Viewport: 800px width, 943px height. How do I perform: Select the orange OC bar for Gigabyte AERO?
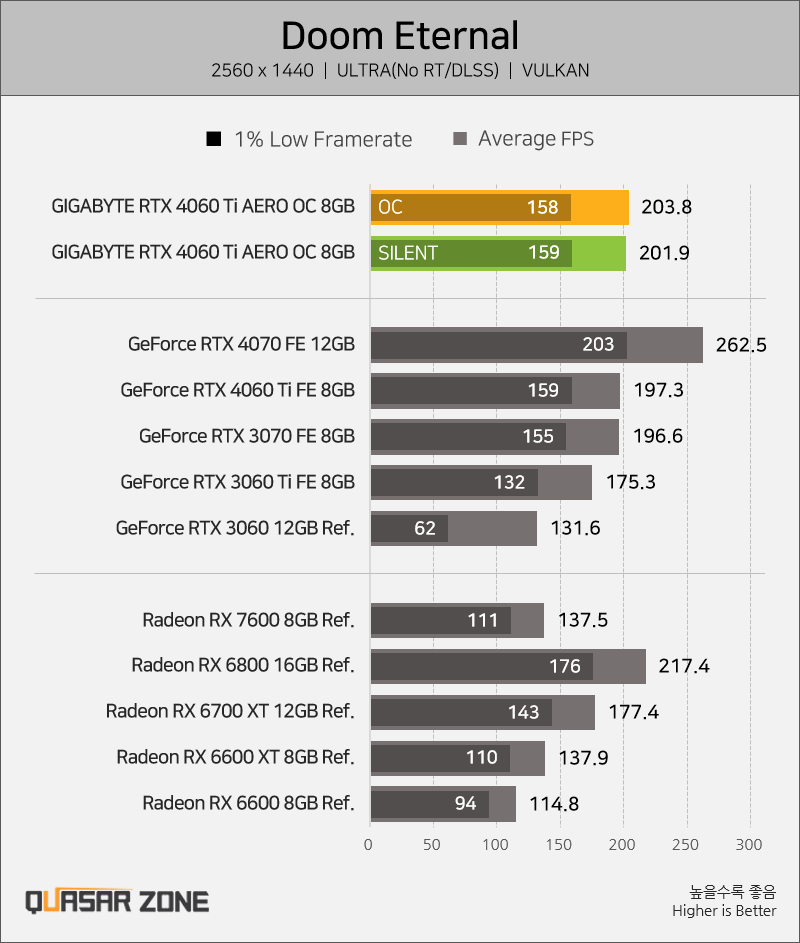tap(500, 207)
